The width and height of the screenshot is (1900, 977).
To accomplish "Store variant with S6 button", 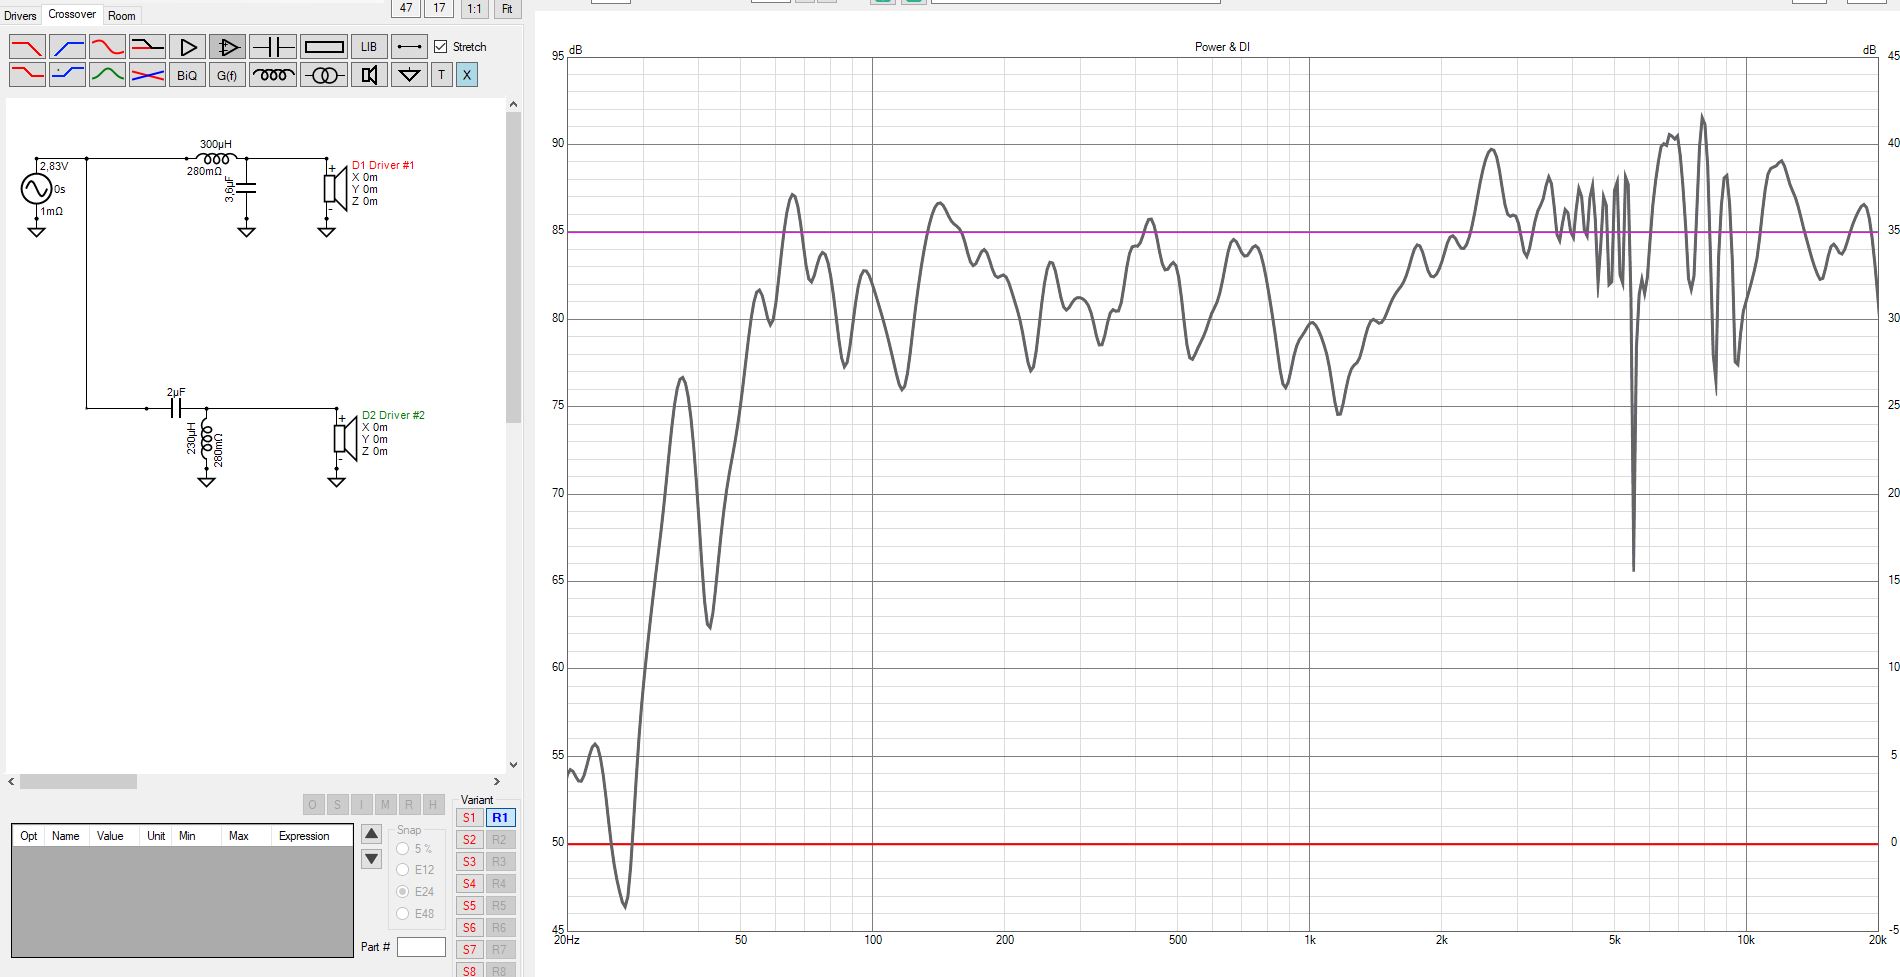I will (x=469, y=928).
